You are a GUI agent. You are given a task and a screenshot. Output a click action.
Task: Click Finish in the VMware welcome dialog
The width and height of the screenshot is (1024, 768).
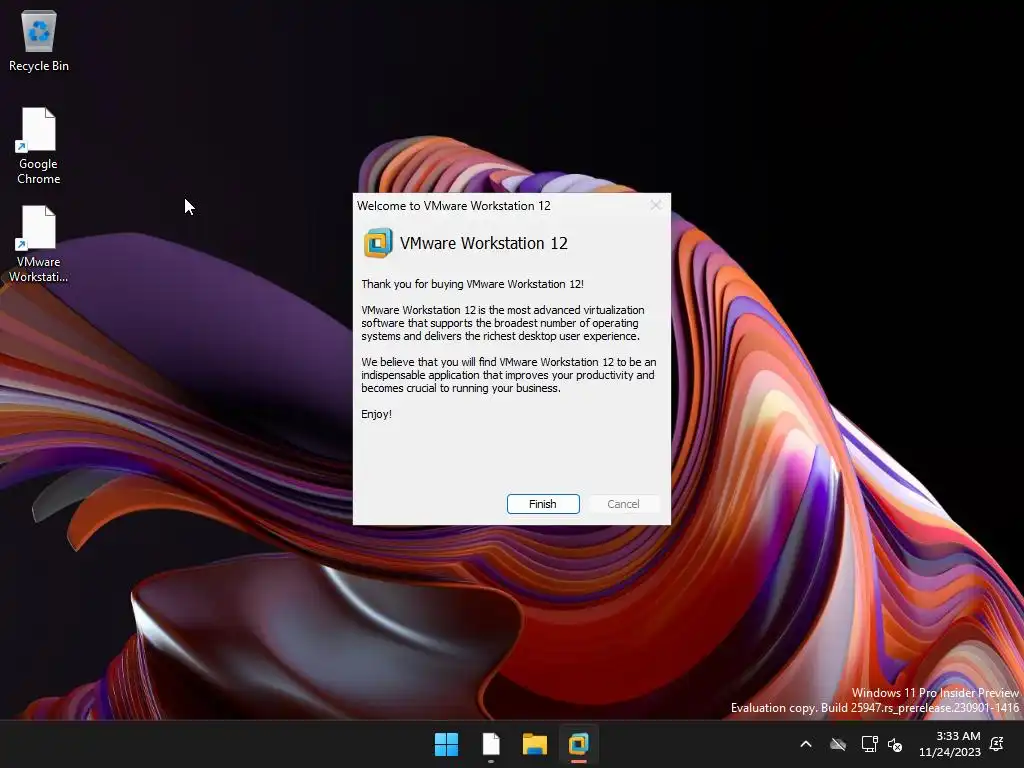pyautogui.click(x=543, y=504)
